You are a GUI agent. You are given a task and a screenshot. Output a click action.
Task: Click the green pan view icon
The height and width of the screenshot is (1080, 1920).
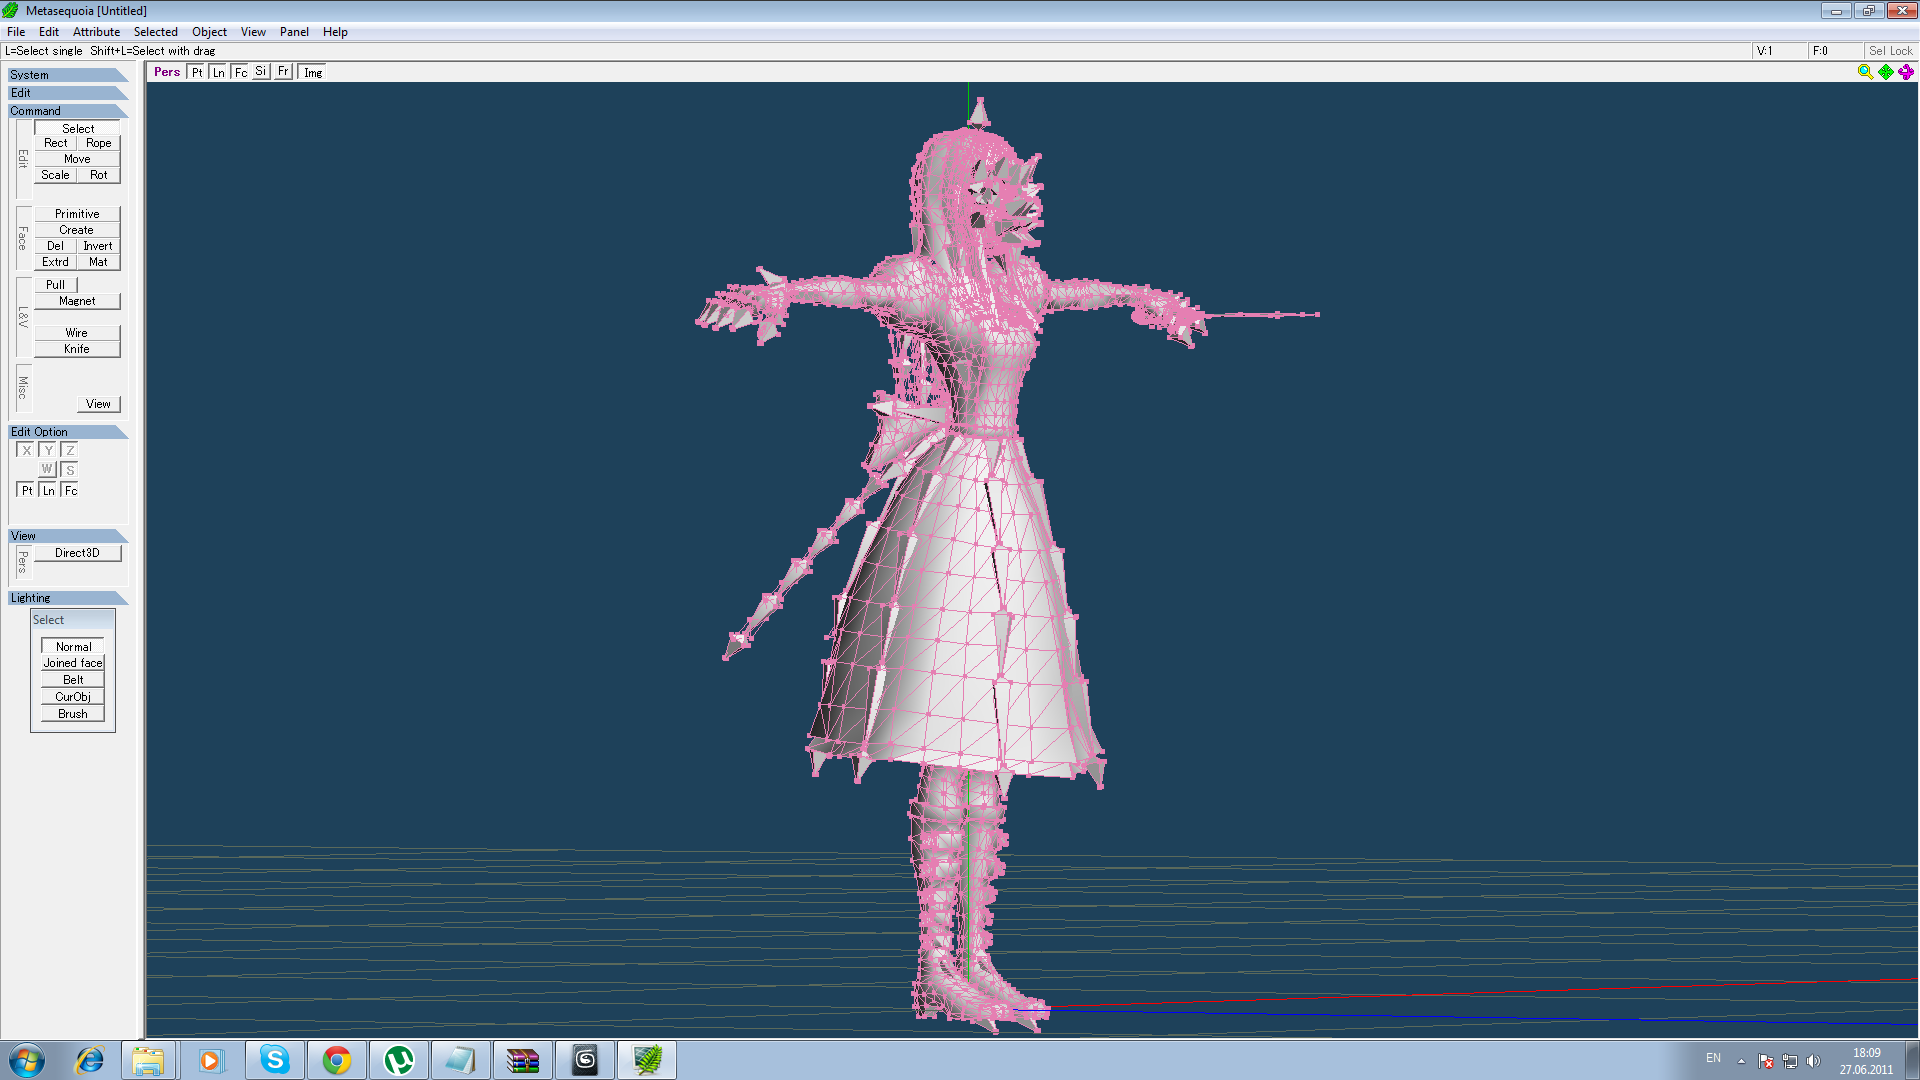pyautogui.click(x=1885, y=71)
